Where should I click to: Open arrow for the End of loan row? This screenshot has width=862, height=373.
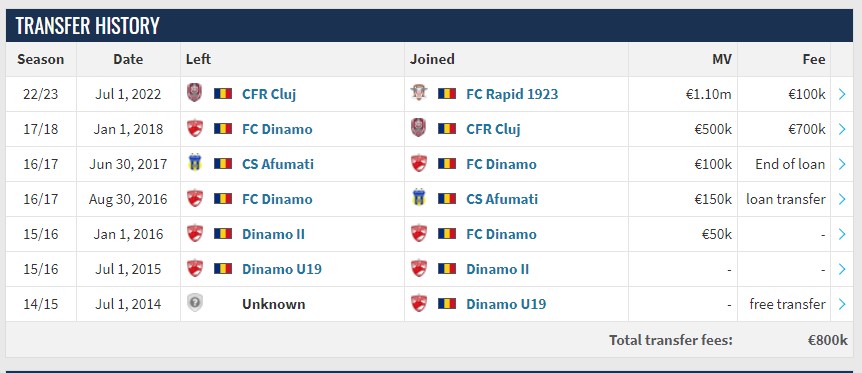(x=842, y=164)
